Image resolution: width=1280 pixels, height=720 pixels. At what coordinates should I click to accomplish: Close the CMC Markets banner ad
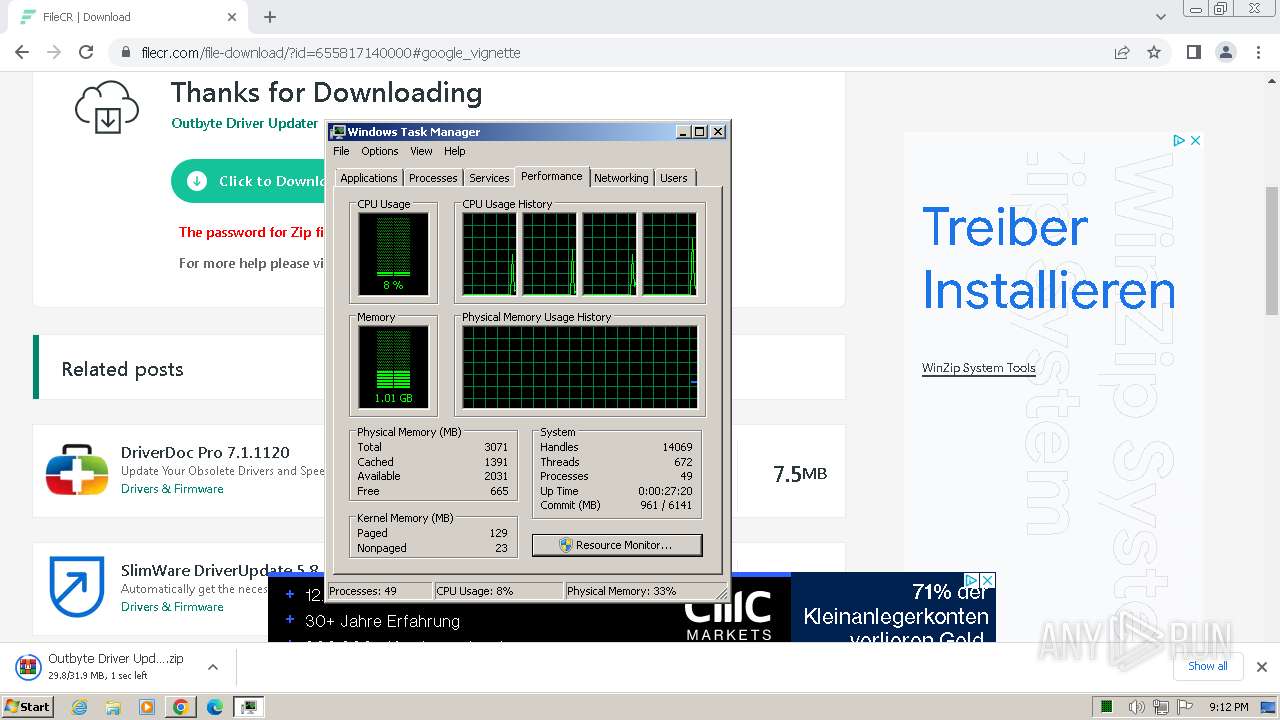pyautogui.click(x=987, y=580)
